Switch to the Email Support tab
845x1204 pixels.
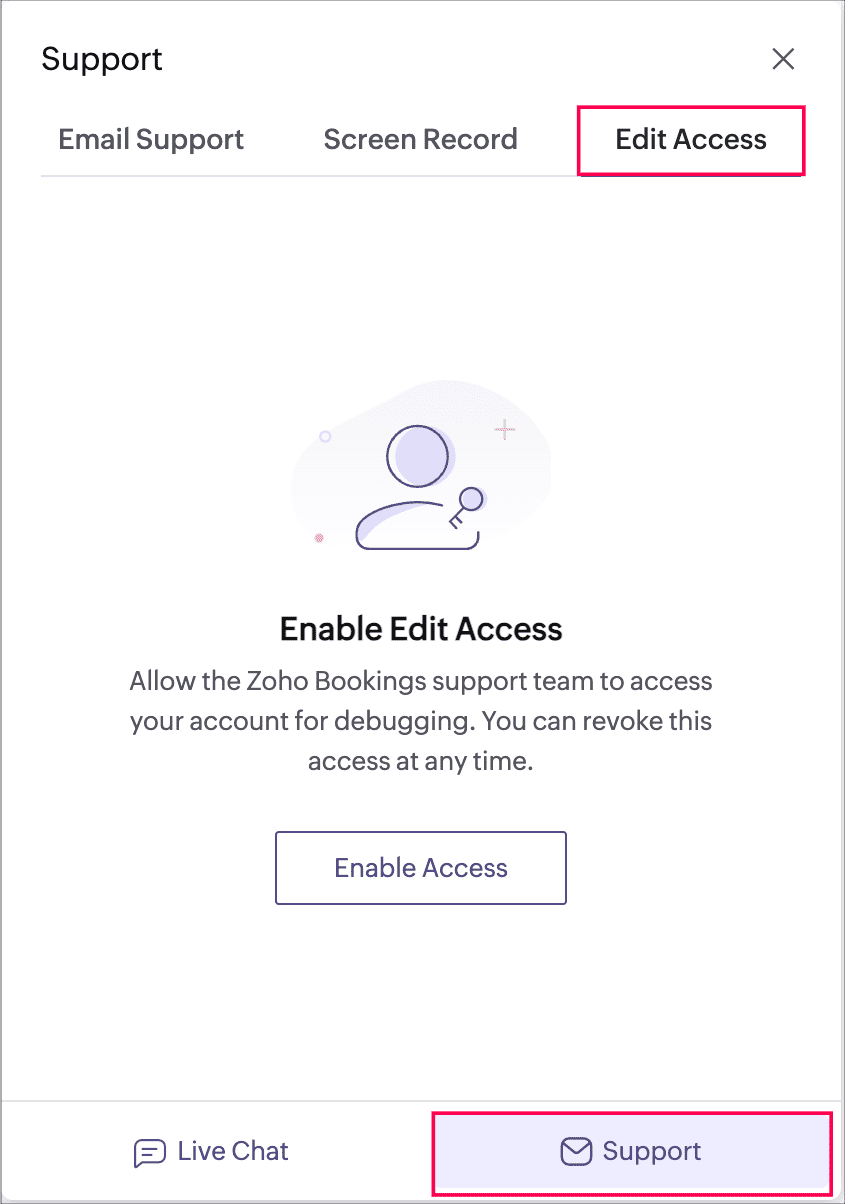(151, 139)
